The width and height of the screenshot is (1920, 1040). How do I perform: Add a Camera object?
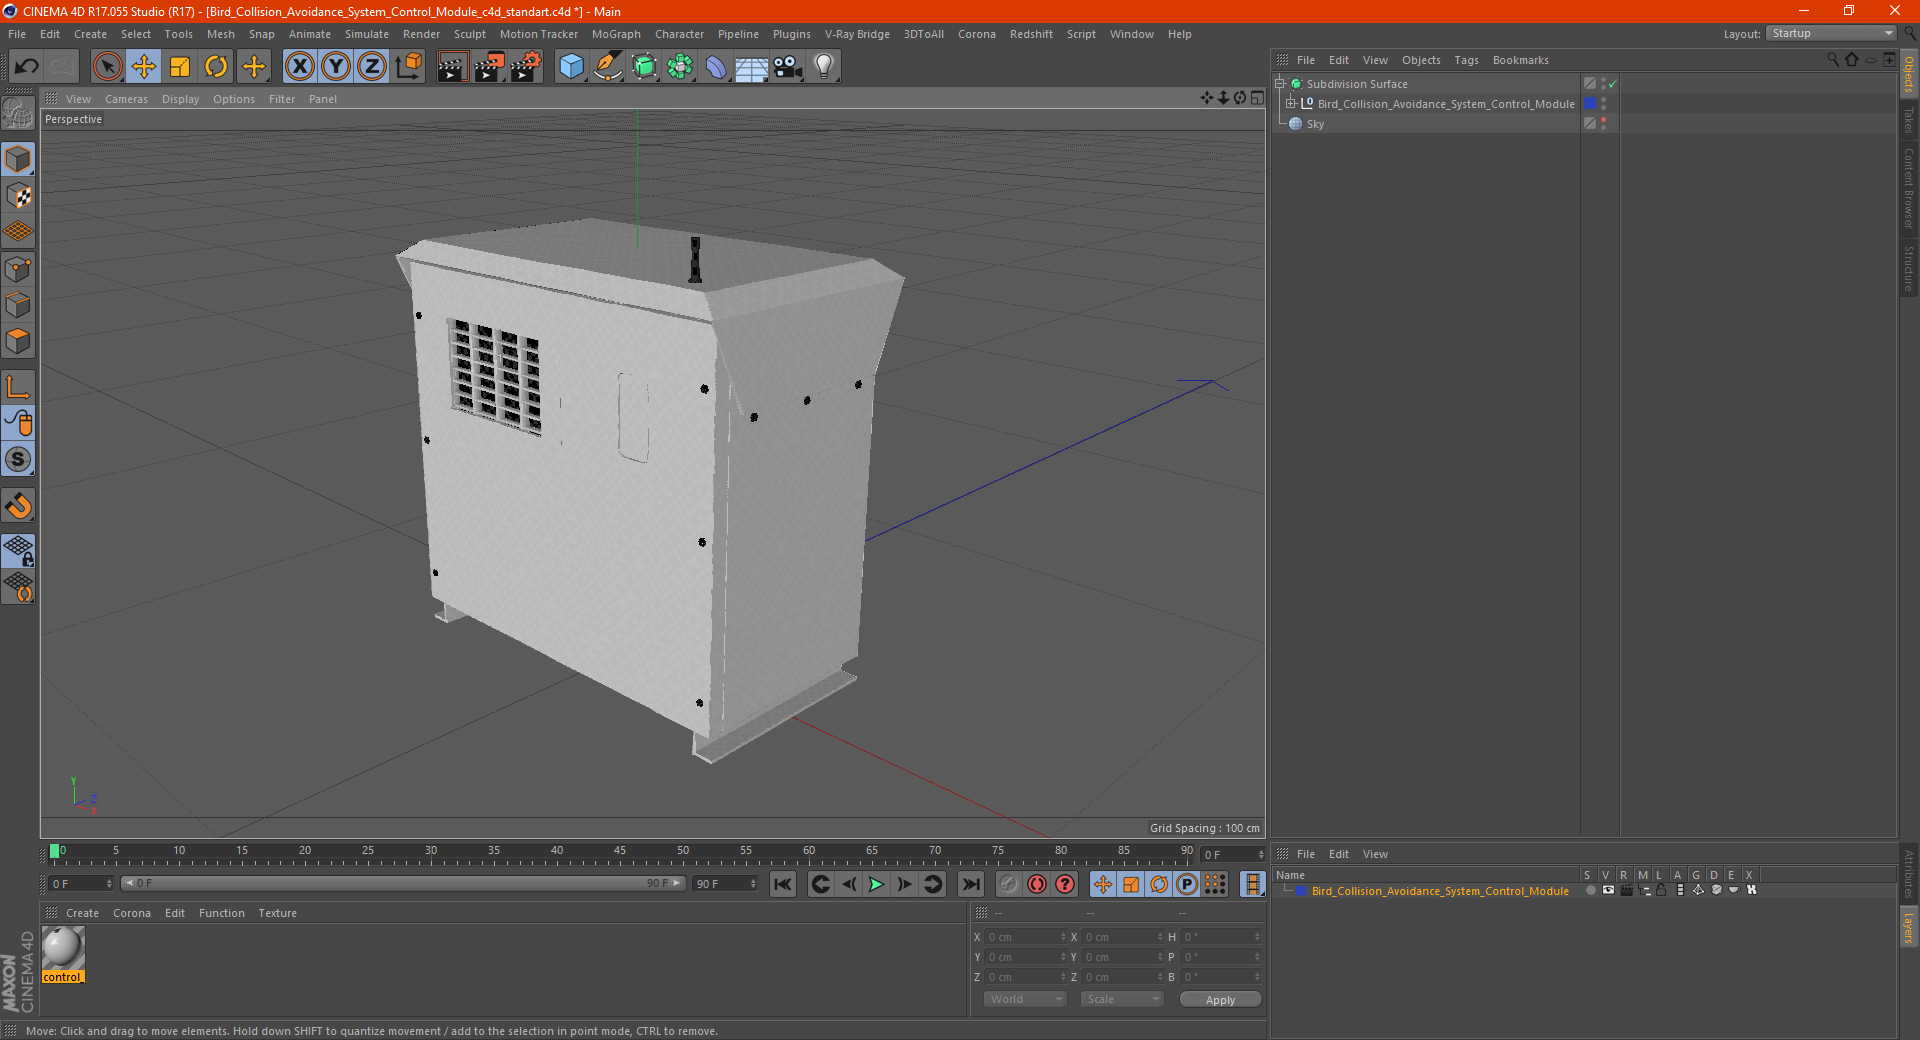(788, 67)
